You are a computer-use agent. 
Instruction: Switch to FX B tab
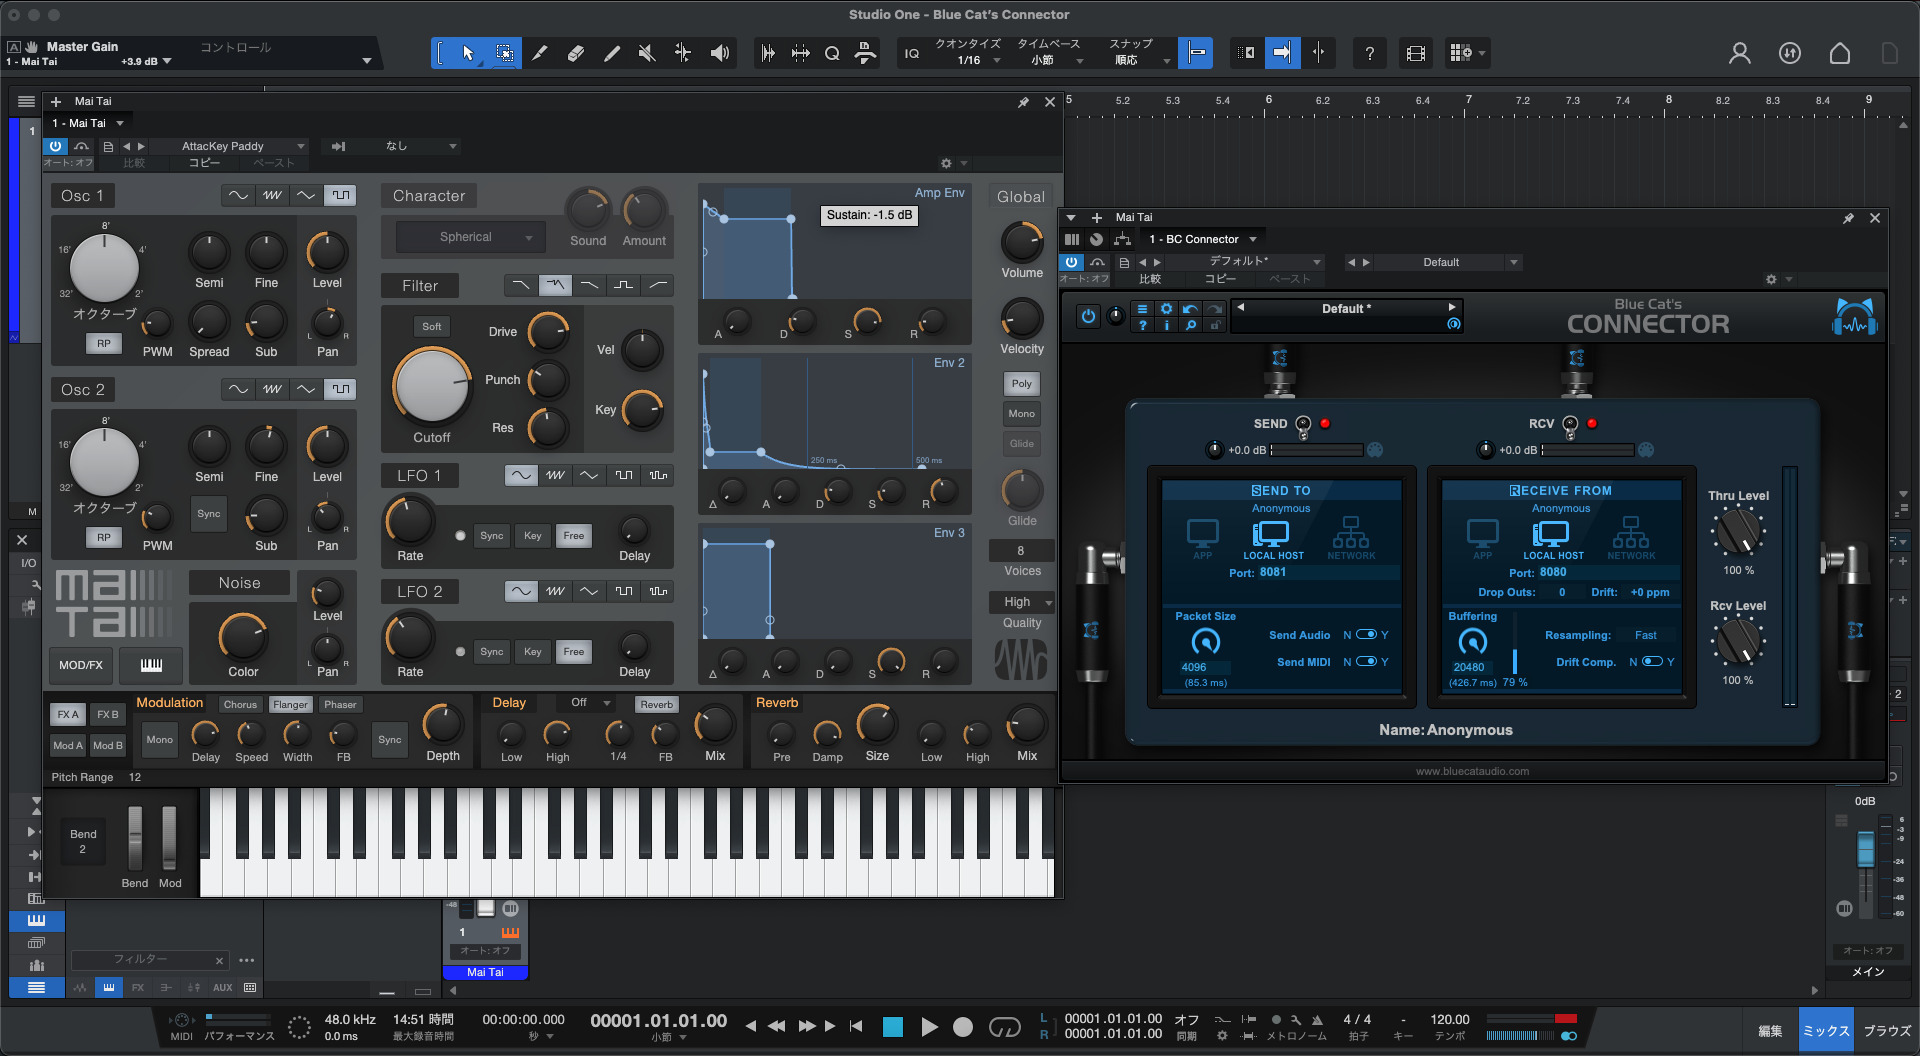click(108, 714)
